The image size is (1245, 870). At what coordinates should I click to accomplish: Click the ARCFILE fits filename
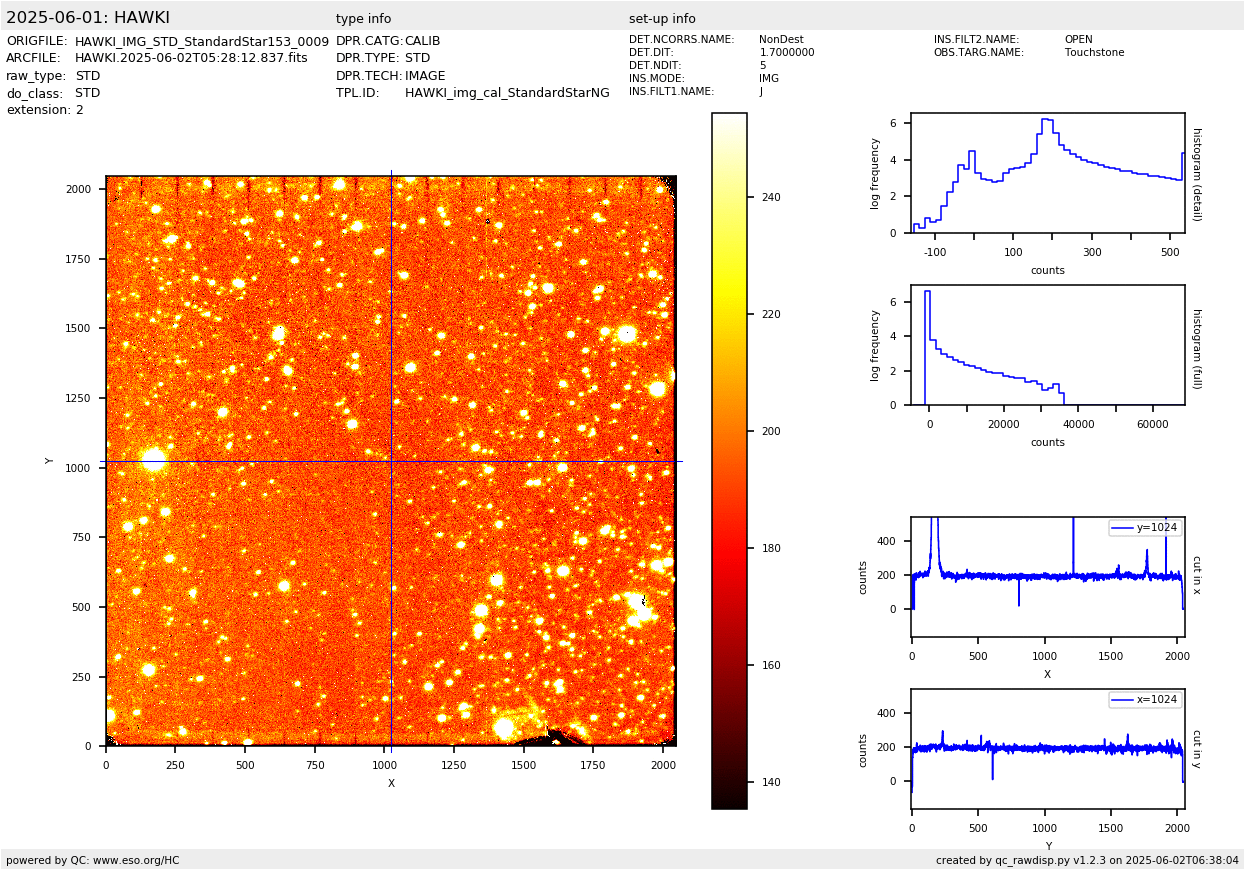point(191,58)
